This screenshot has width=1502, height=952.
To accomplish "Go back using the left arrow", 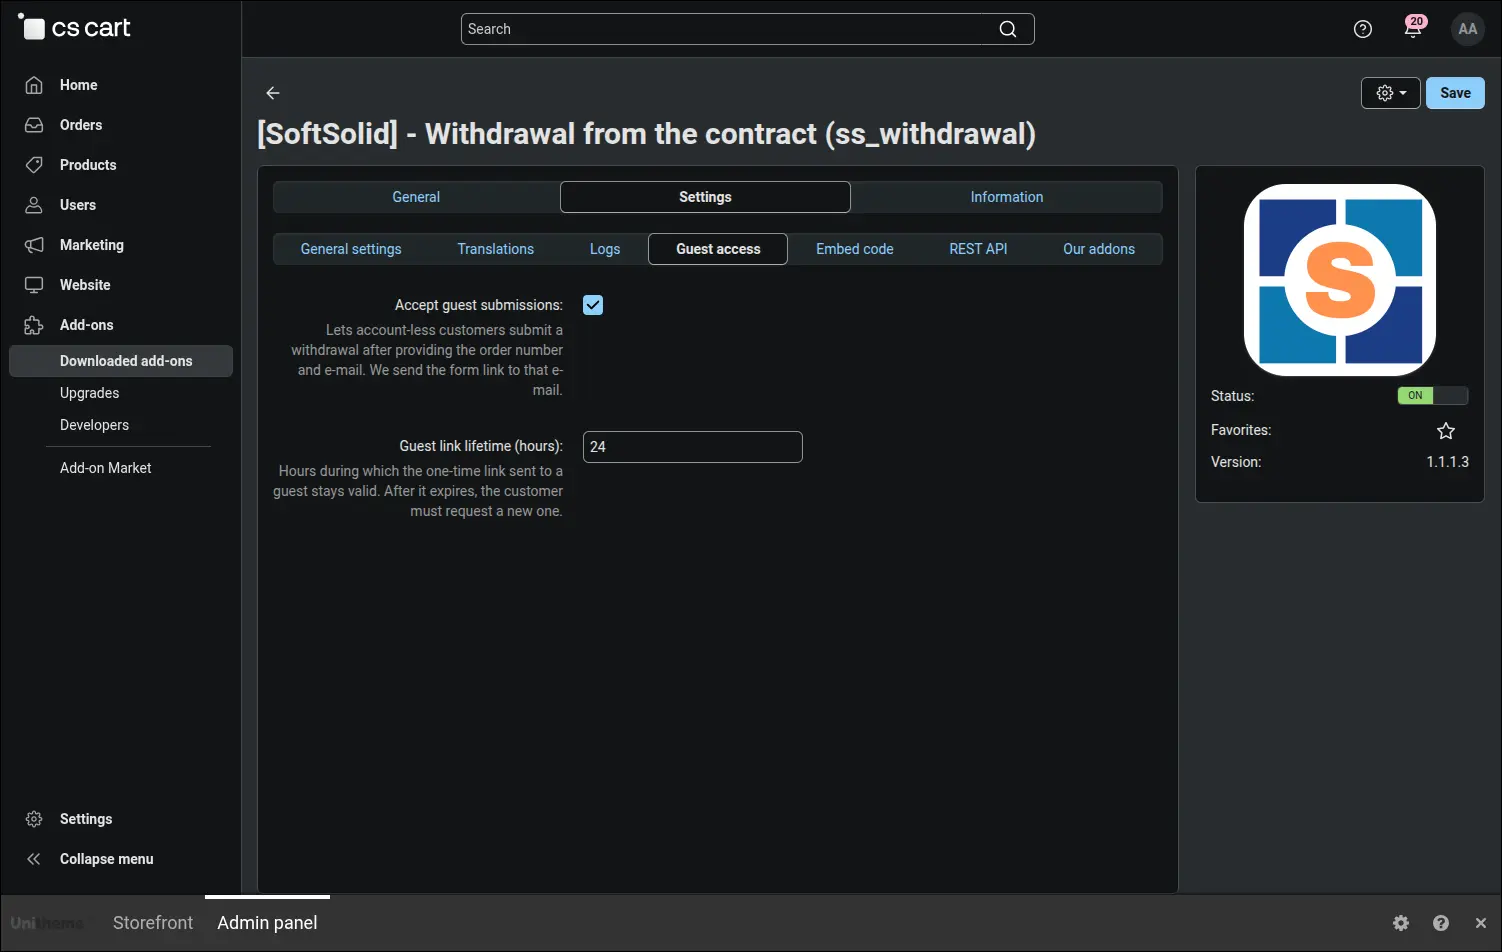I will [x=273, y=93].
